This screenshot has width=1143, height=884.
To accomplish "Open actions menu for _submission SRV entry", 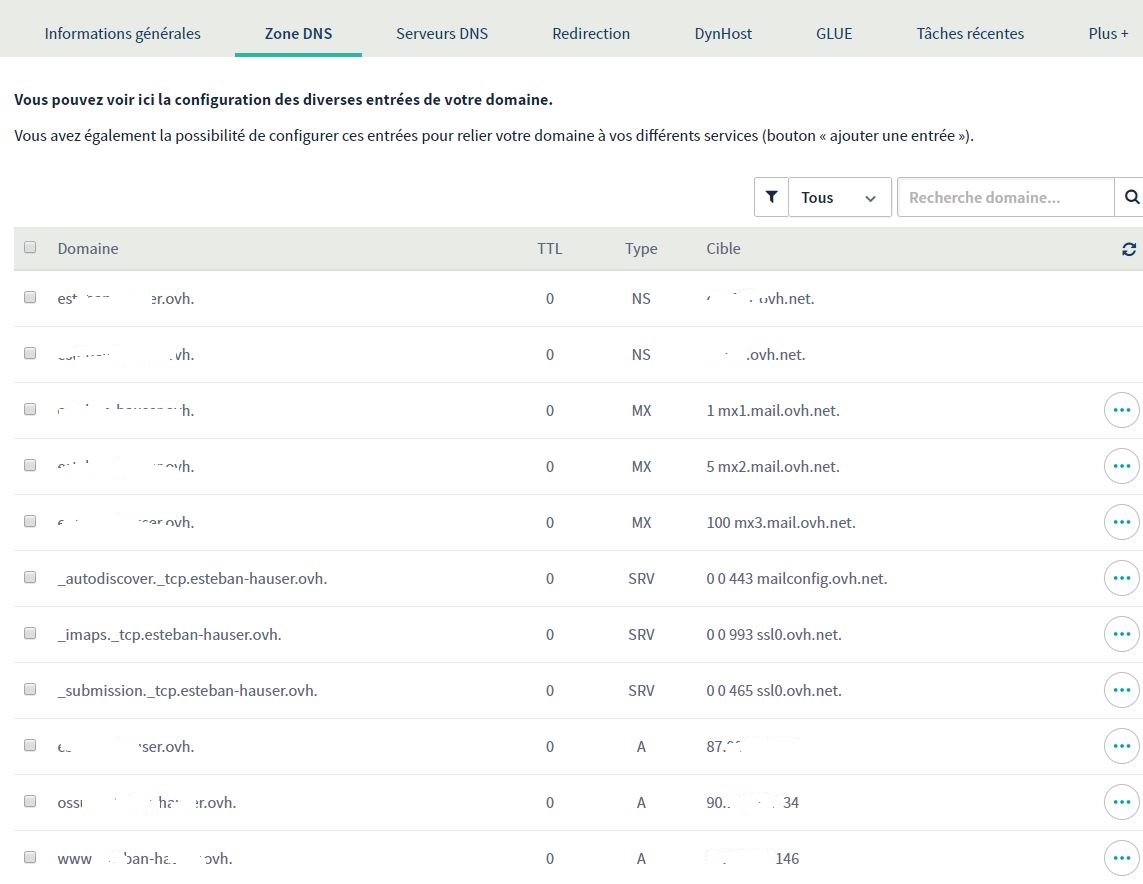I will coord(1121,690).
